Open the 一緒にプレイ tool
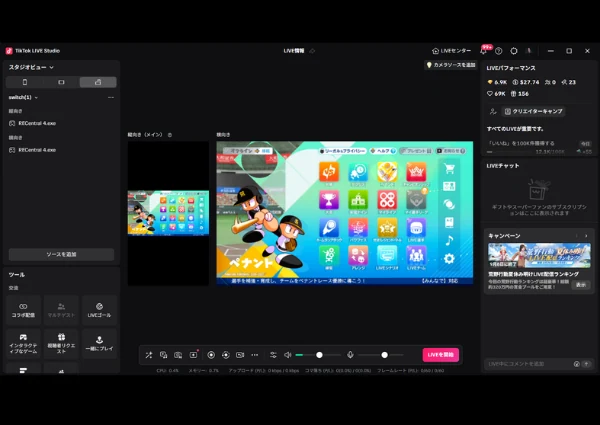Viewport: 600px width, 425px height. click(x=99, y=344)
